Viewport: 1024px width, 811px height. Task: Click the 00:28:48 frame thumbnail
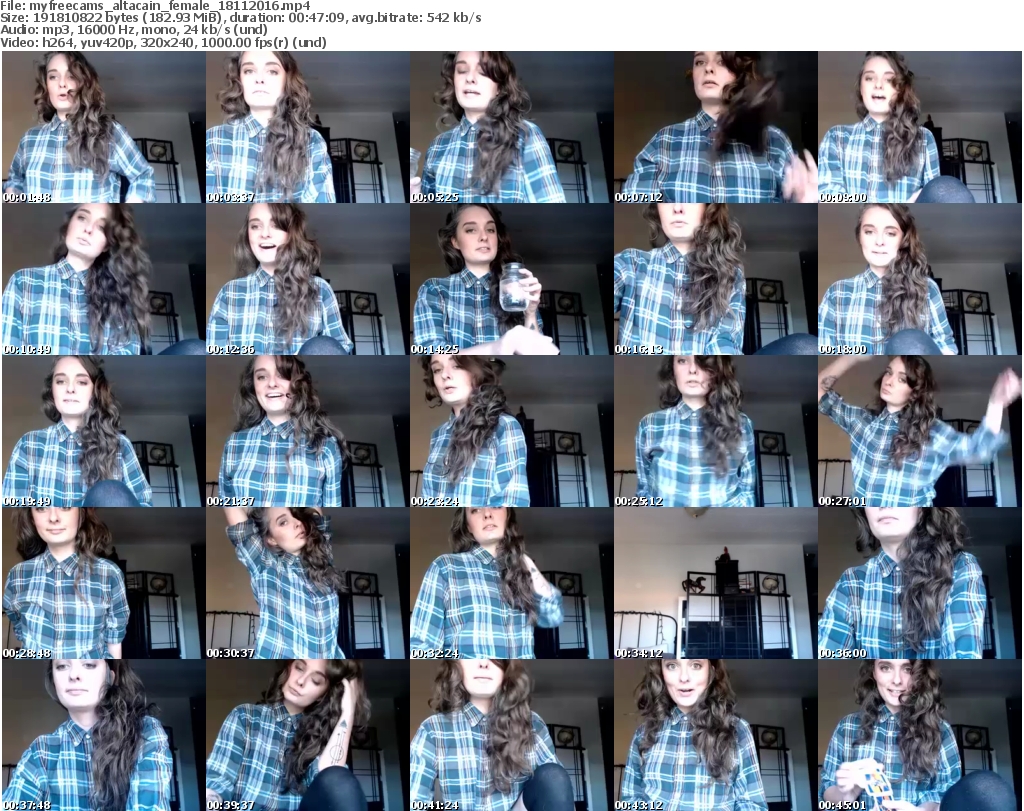coord(104,583)
